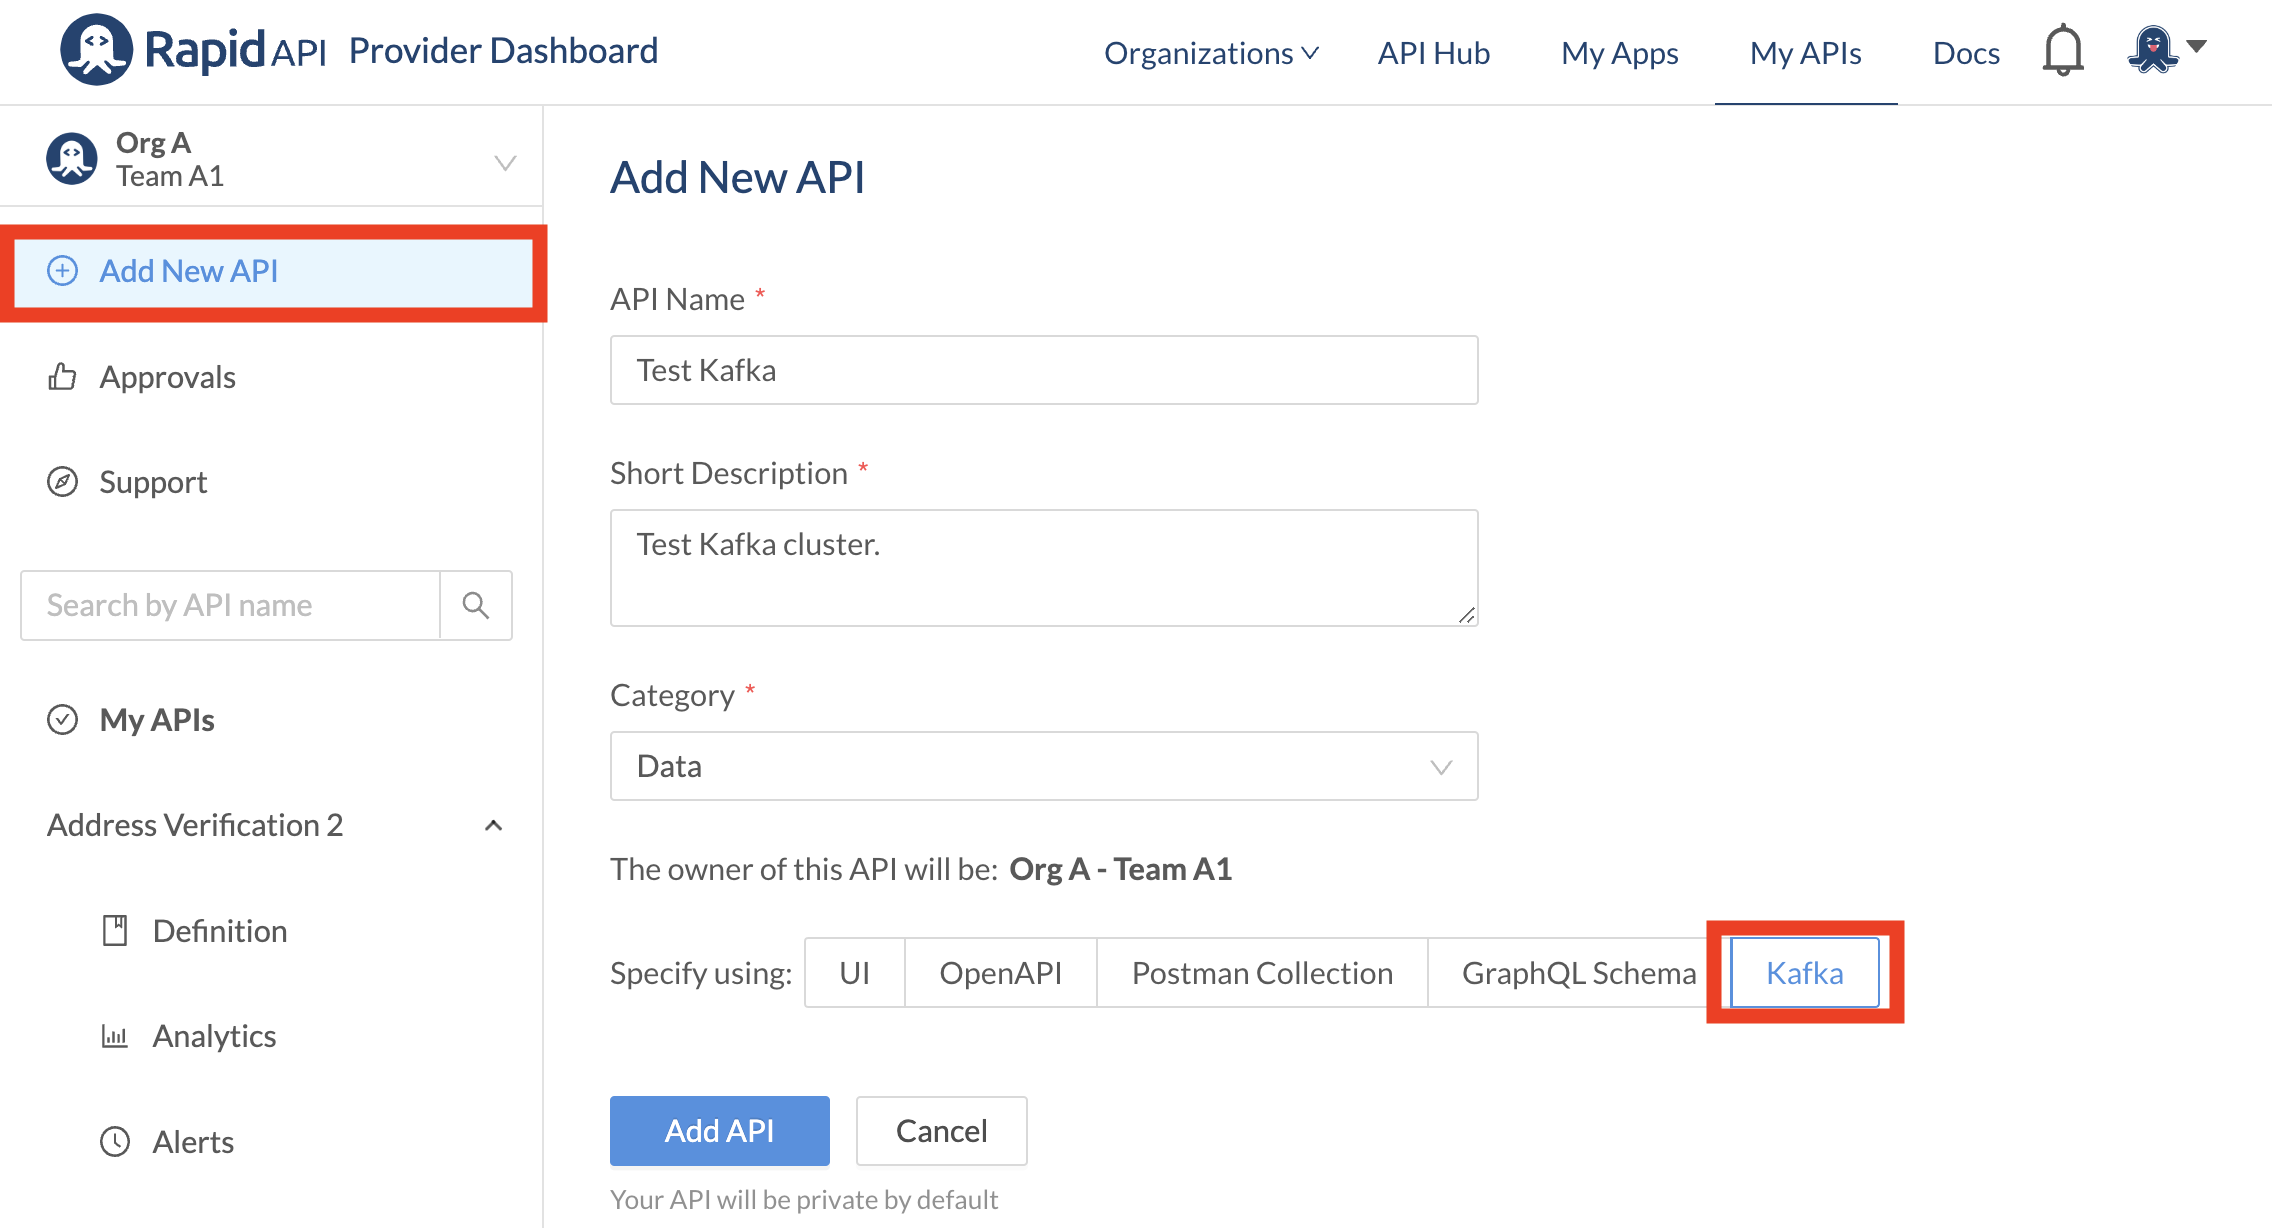Open the Organizations menu
2272x1228 pixels.
coord(1210,53)
